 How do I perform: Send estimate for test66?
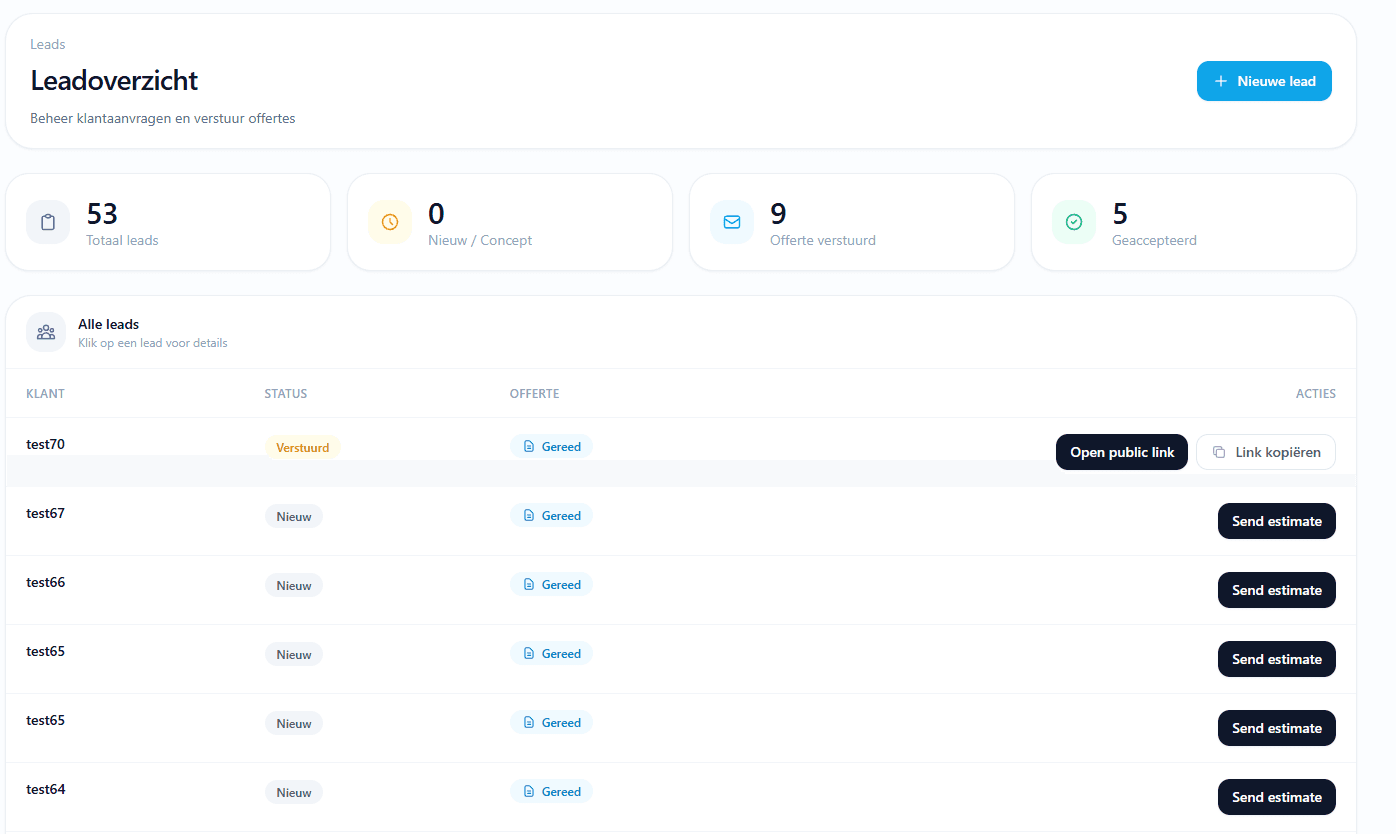pos(1277,590)
